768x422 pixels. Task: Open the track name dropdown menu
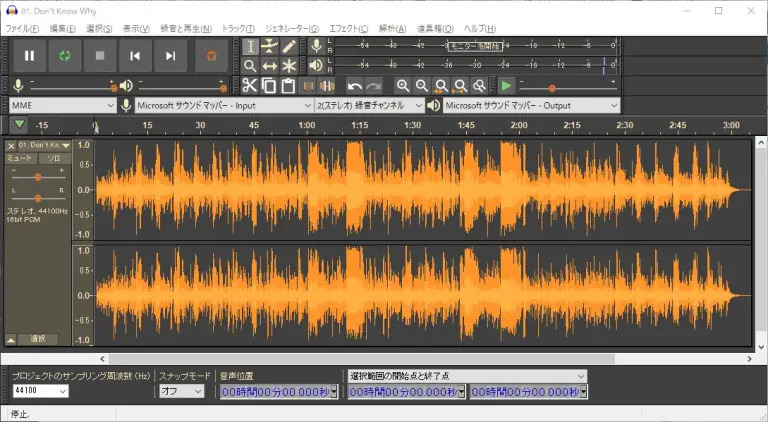[44, 145]
